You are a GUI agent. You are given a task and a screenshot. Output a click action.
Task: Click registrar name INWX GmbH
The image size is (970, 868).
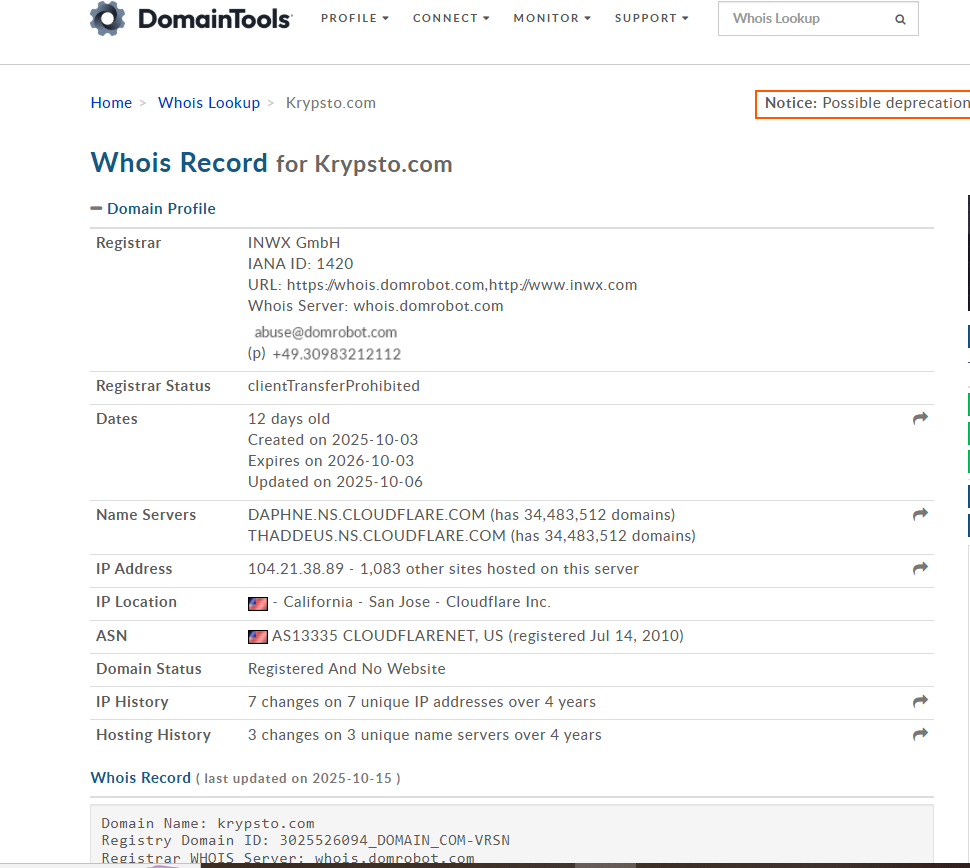tap(294, 243)
